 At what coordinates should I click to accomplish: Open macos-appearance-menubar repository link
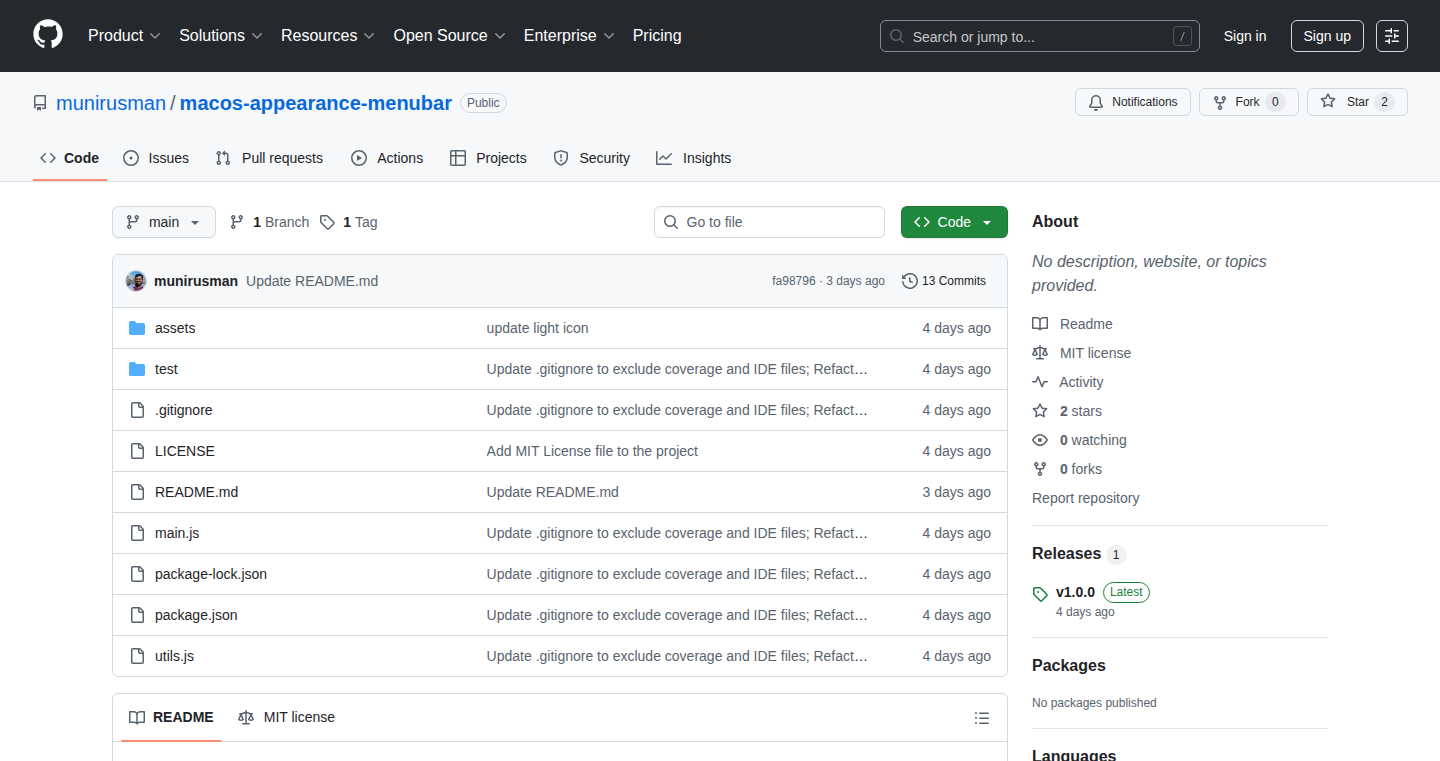[x=316, y=102]
